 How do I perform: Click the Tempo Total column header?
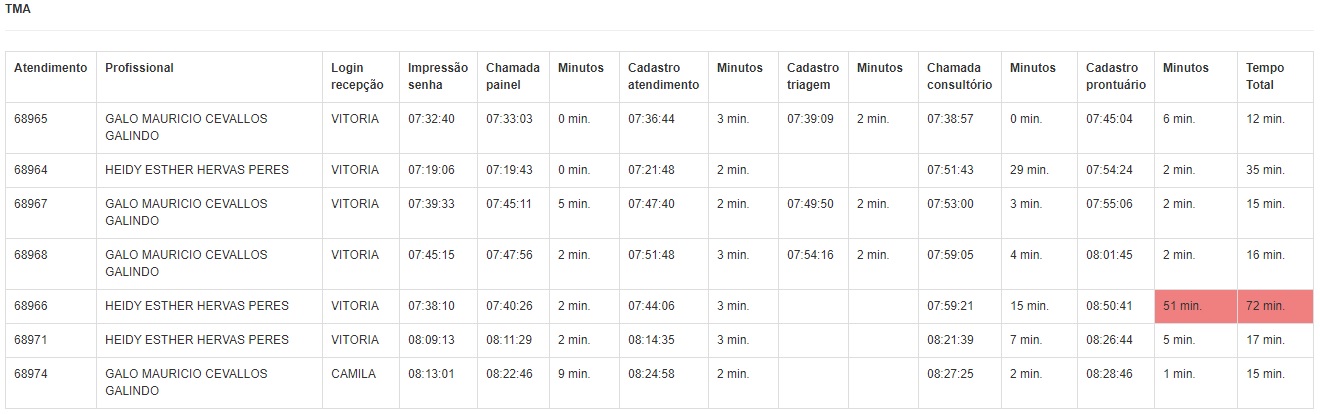pos(1265,76)
